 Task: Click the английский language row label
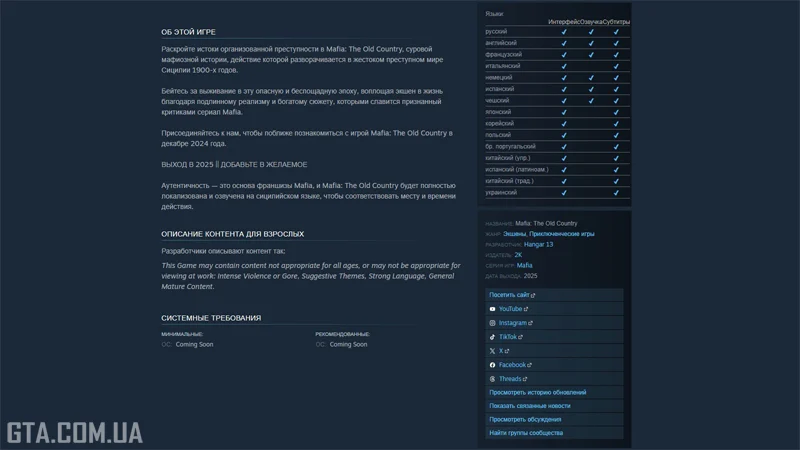click(x=501, y=43)
